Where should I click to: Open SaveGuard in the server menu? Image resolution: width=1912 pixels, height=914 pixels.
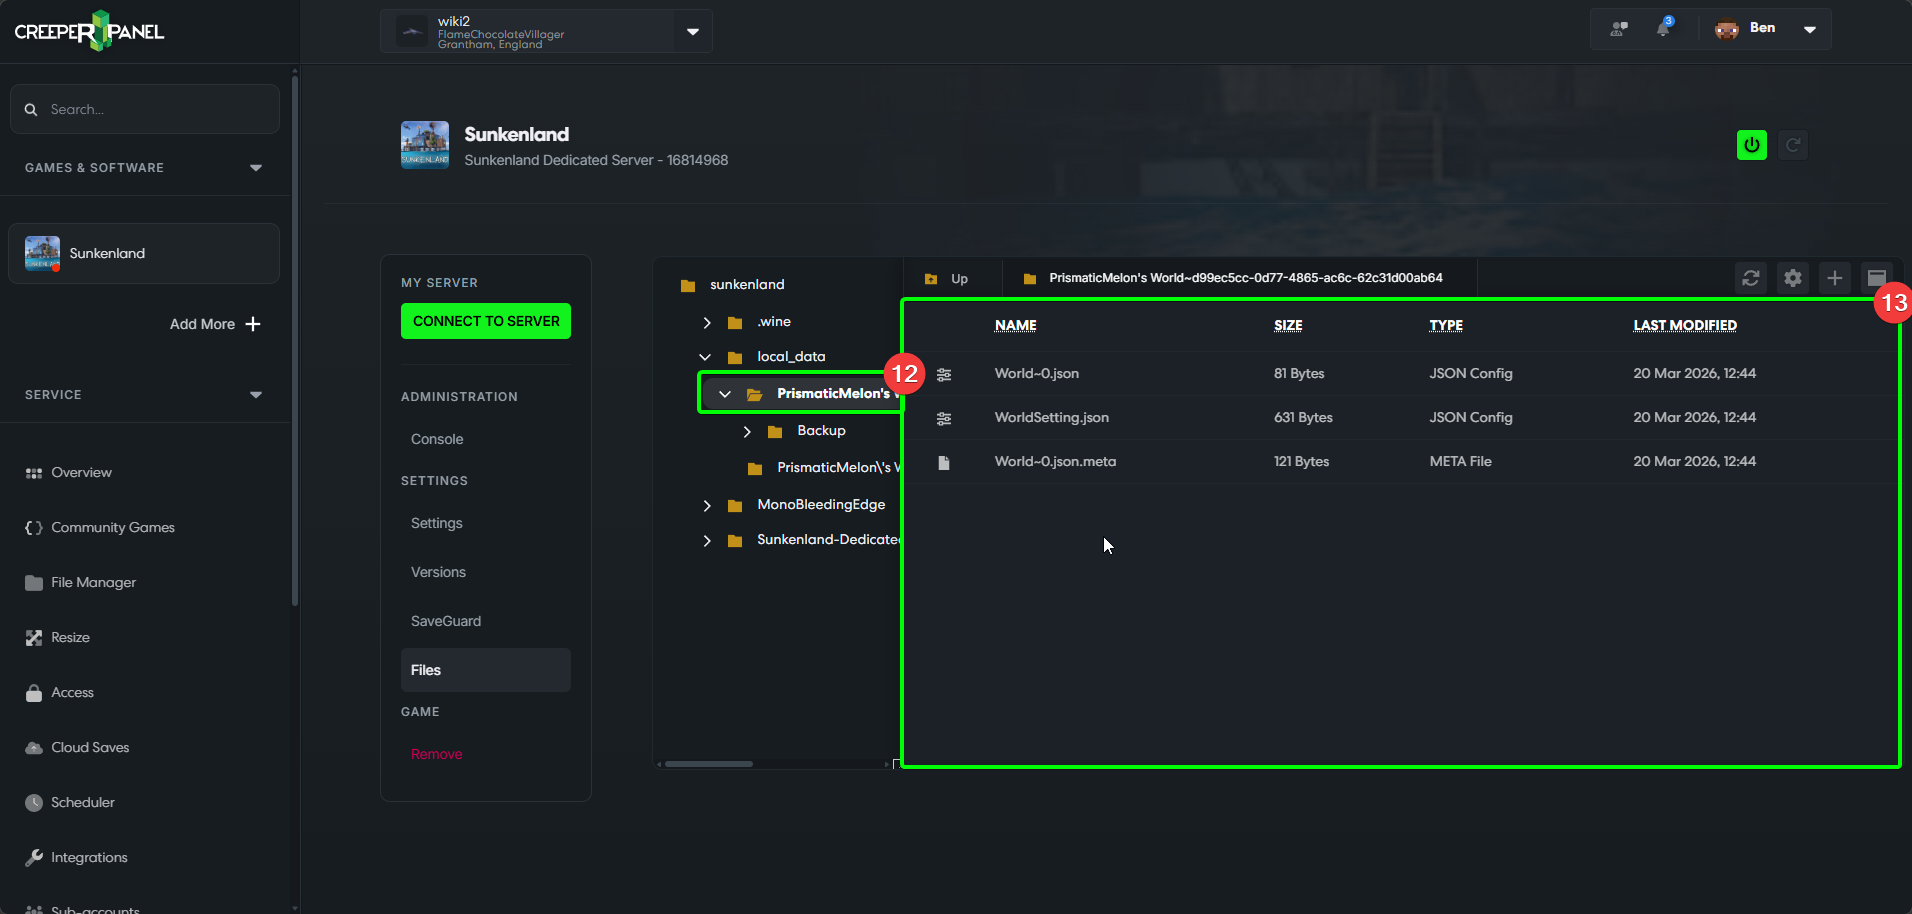tap(446, 621)
